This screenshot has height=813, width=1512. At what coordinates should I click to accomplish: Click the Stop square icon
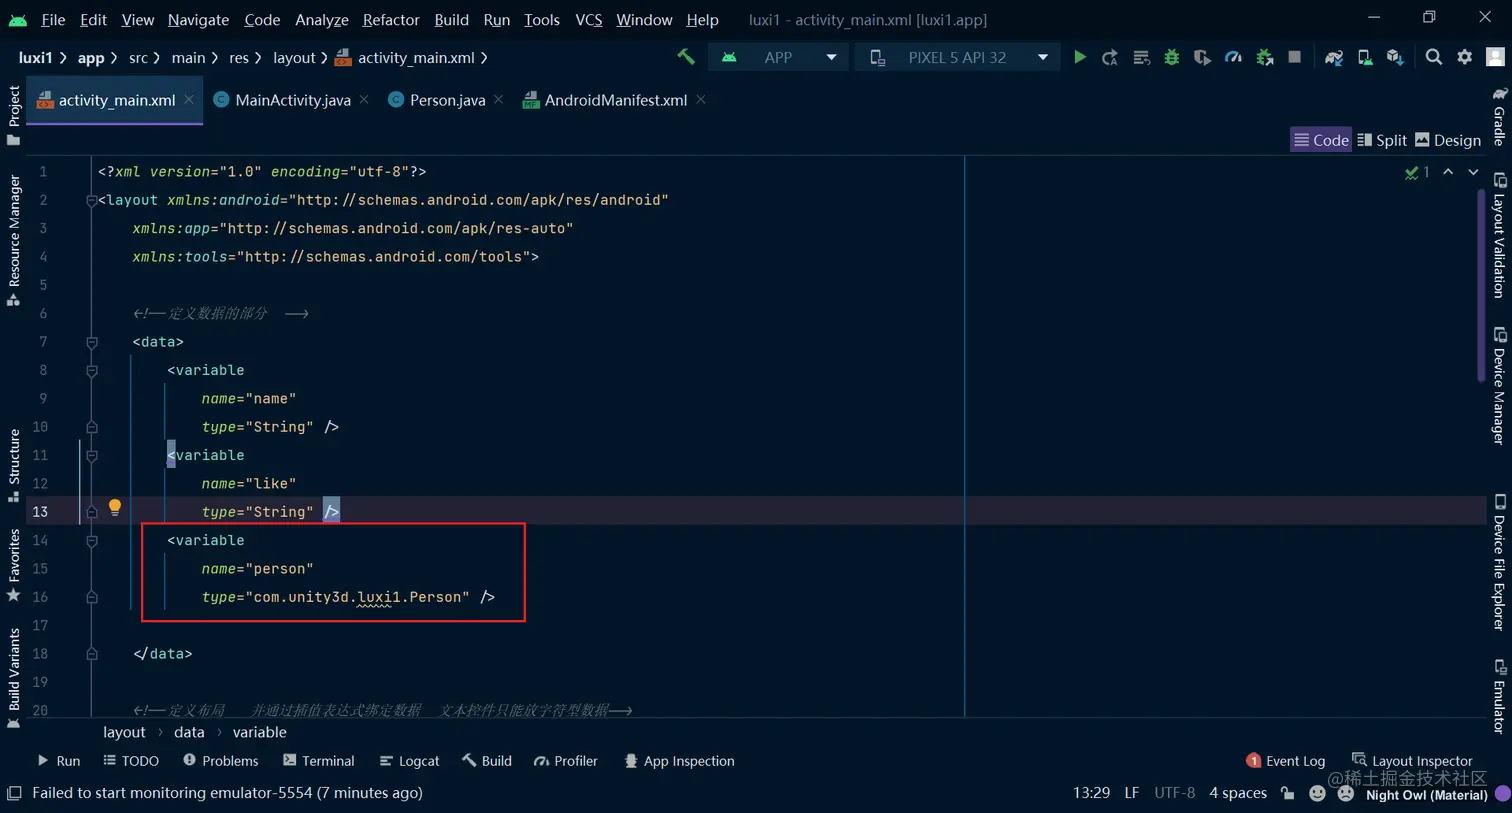1295,57
